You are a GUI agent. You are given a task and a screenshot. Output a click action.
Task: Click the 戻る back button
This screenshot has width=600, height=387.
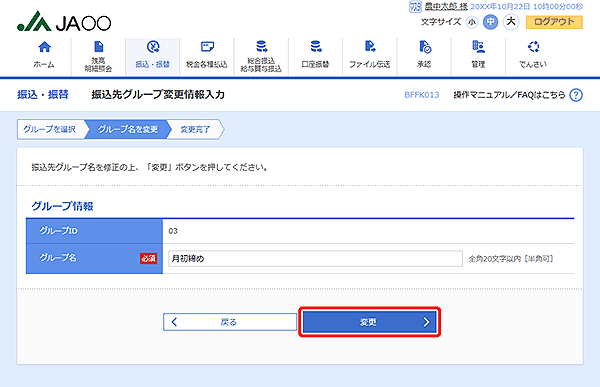pos(230,322)
